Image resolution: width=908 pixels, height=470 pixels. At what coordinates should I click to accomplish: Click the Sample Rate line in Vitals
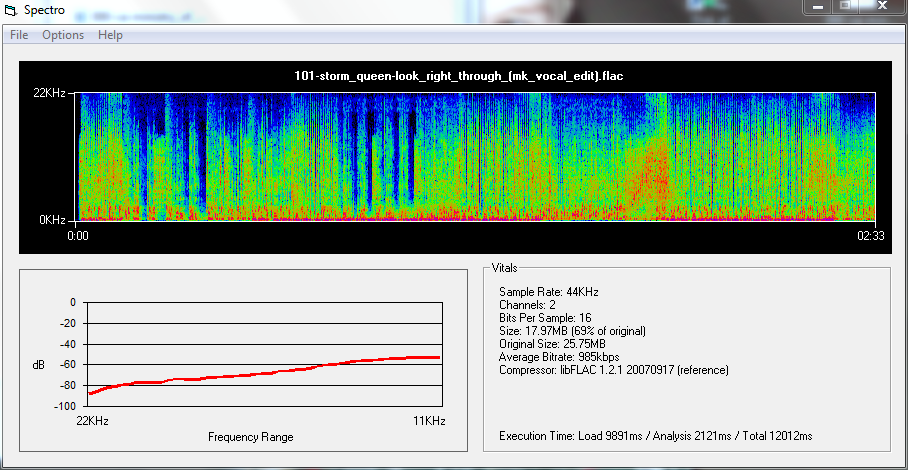[548, 291]
